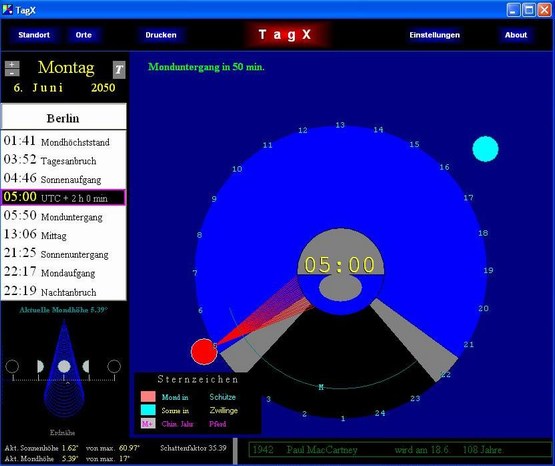The width and height of the screenshot is (555, 466).
Task: Maximize the TagX window
Action: tap(529, 10)
